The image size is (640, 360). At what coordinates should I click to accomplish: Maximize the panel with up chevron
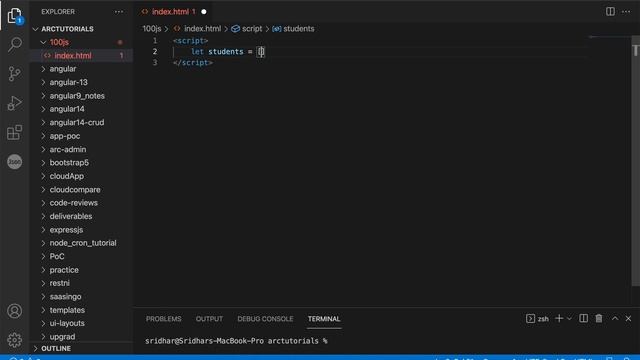click(615, 318)
